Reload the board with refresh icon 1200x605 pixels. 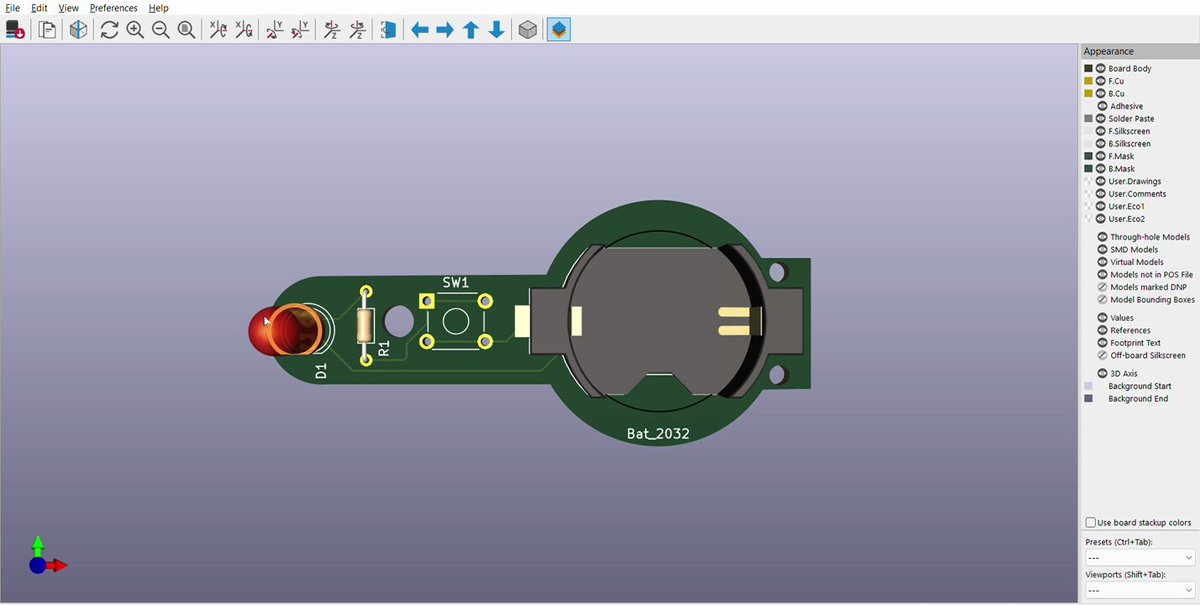[109, 30]
